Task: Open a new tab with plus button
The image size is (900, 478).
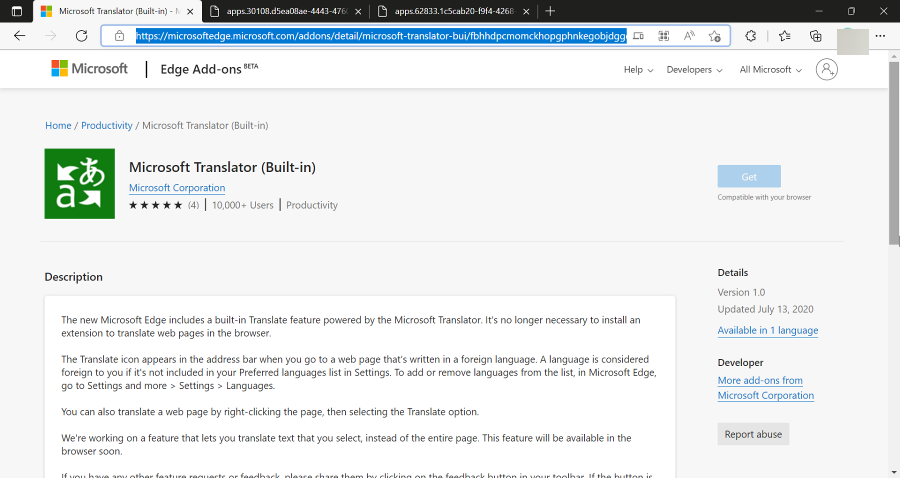Action: tap(550, 11)
